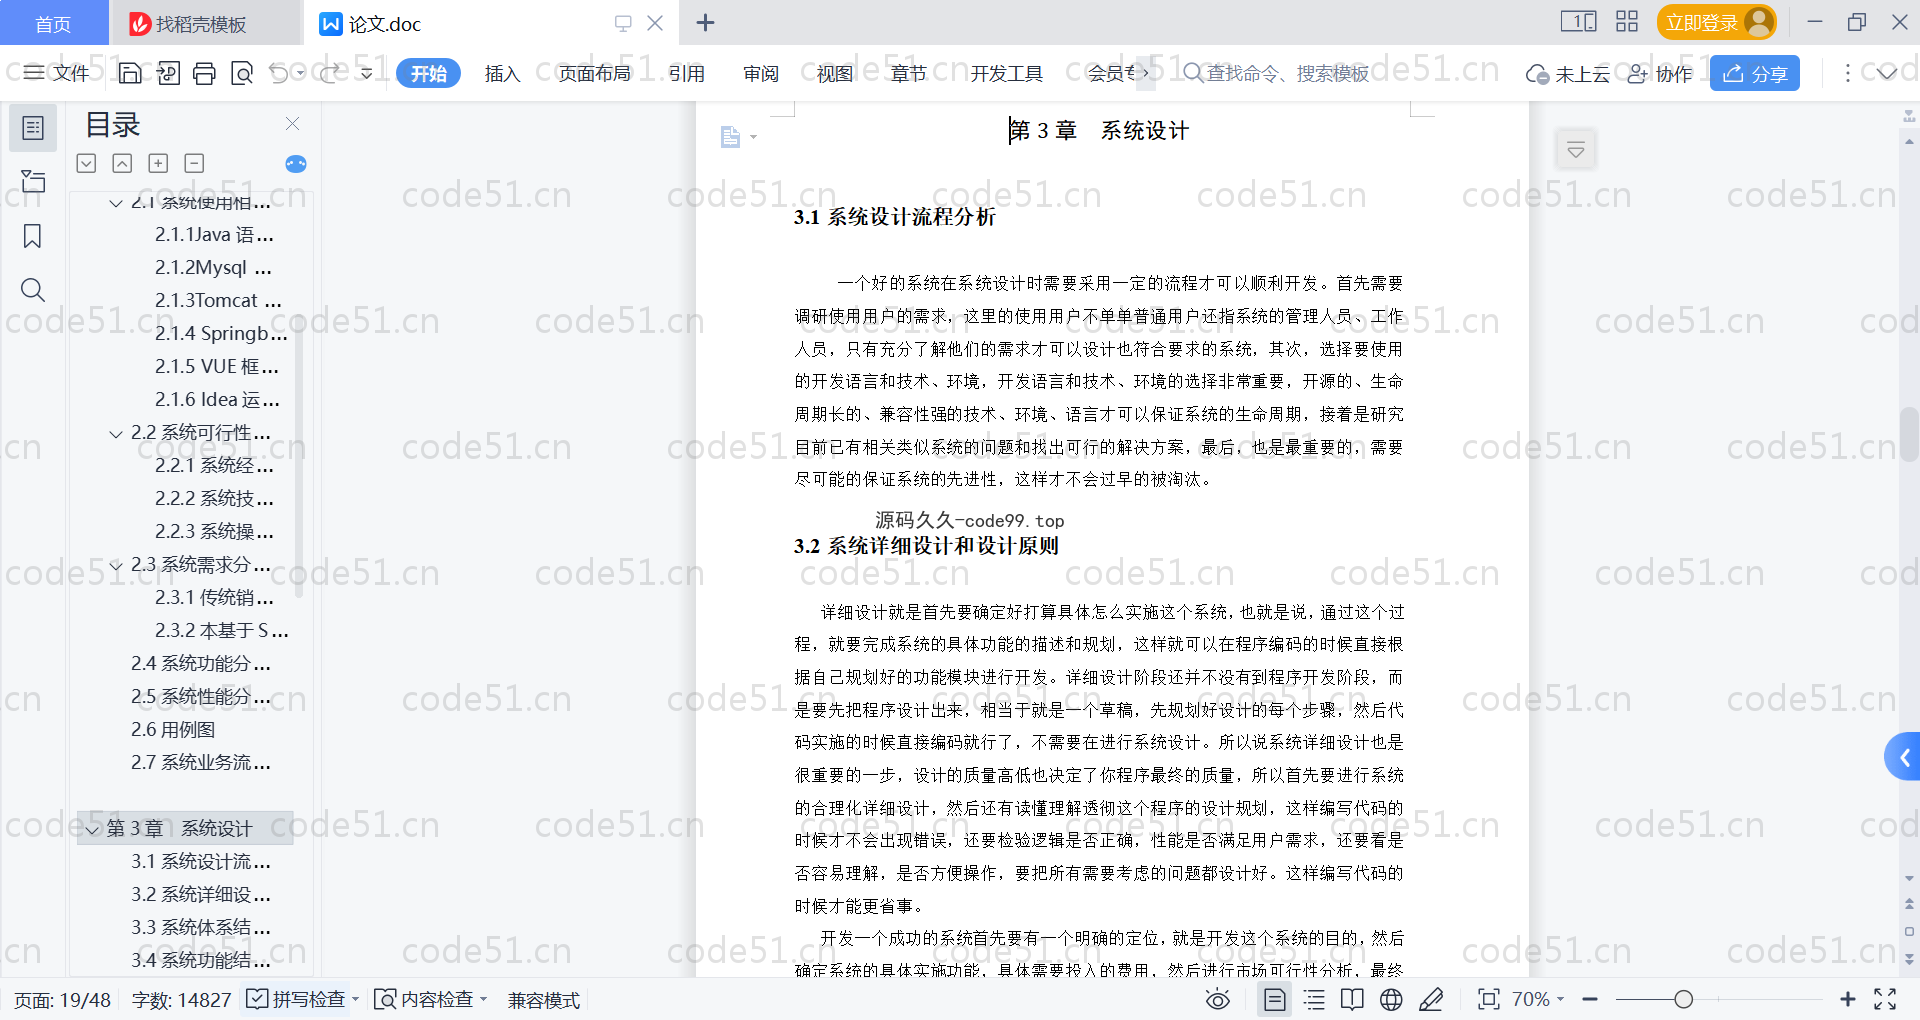The height and width of the screenshot is (1020, 1920).
Task: Click the 协作 collaborate button
Action: point(1660,73)
